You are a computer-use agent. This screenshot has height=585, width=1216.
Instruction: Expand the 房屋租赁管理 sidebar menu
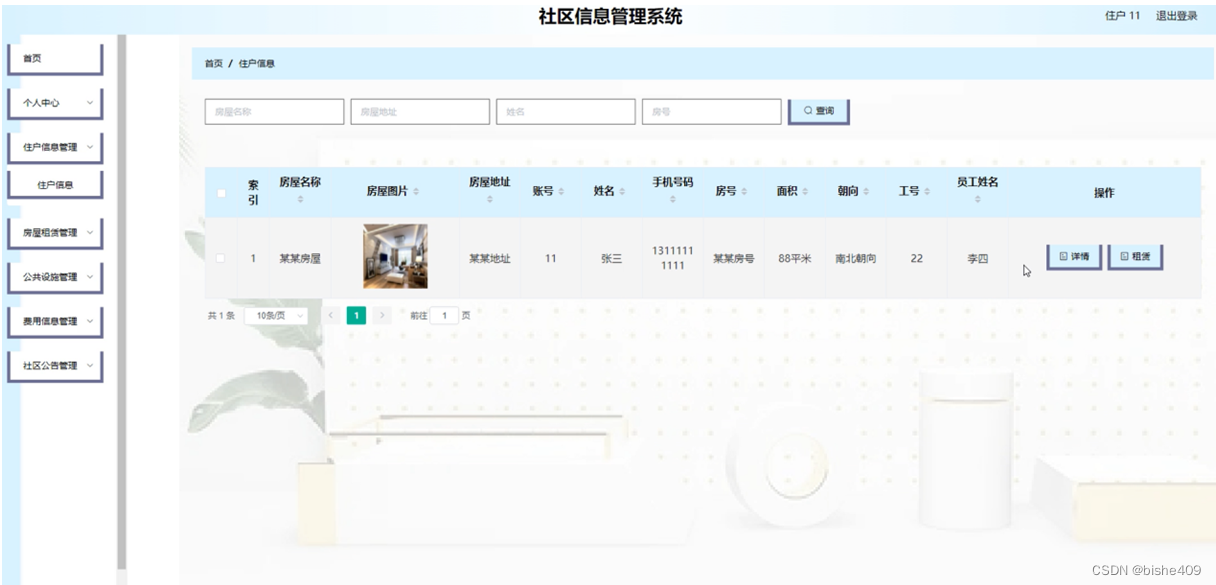tap(55, 233)
